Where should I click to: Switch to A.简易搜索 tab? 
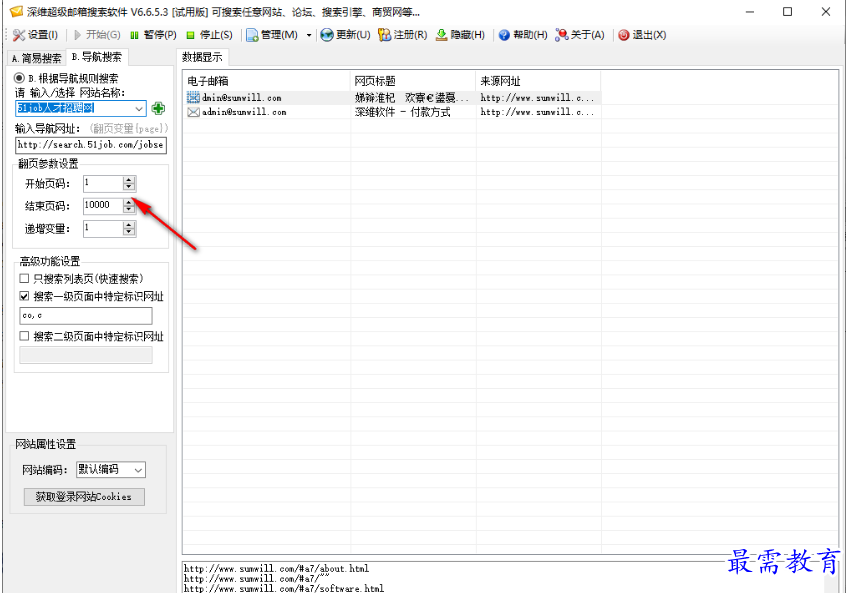(36, 58)
